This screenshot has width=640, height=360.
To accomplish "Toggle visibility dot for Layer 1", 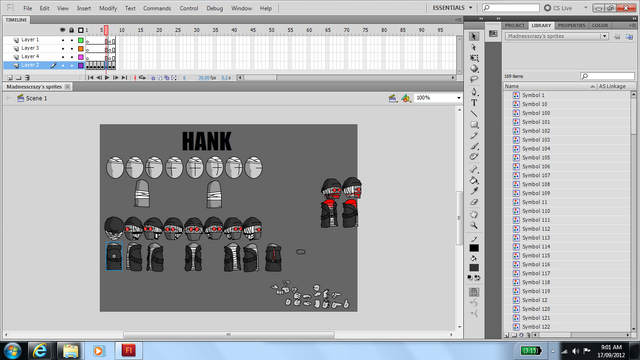I will coord(63,40).
